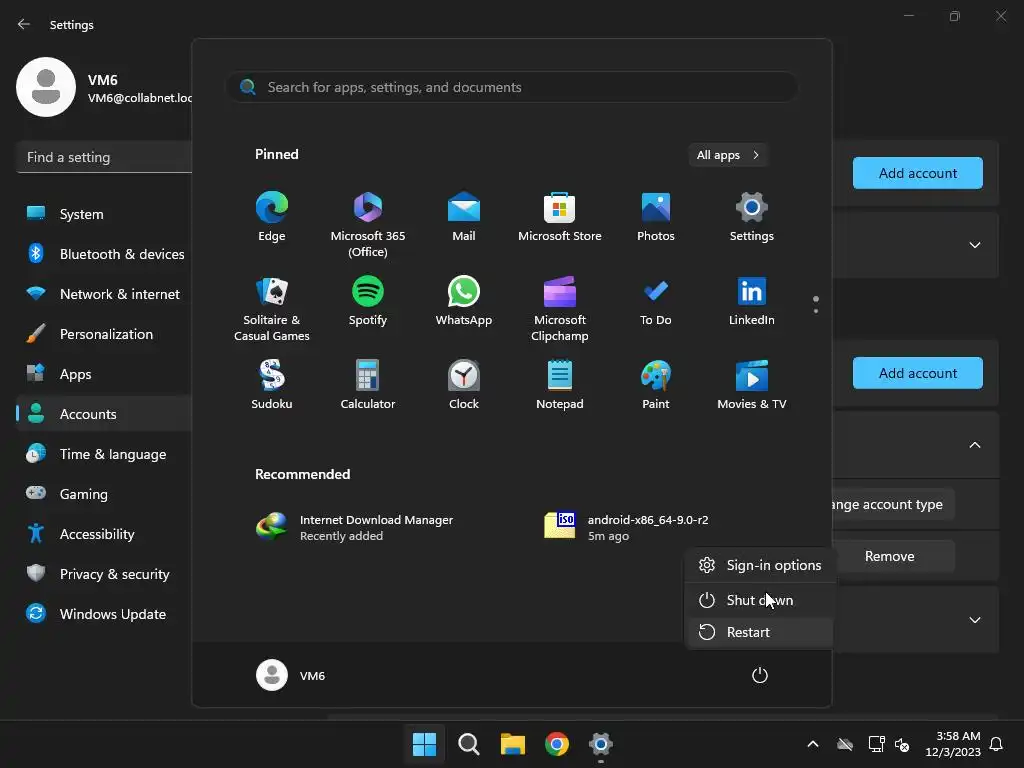Screen dimensions: 1024x768
Task: Open File Explorer from taskbar
Action: click(513, 744)
